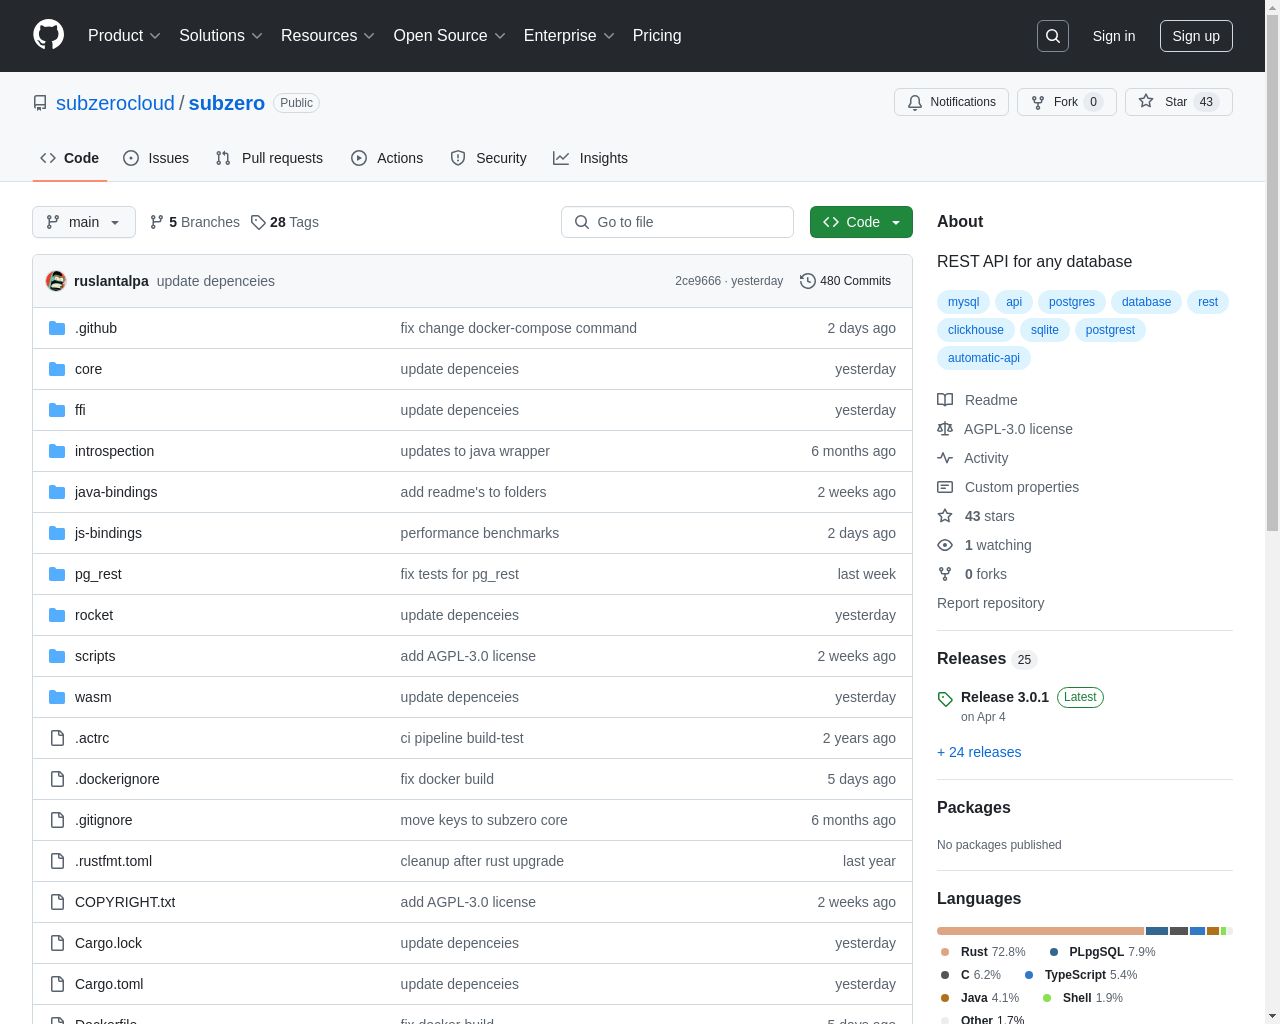This screenshot has width=1280, height=1024.
Task: Click the Rust segment in languages bar
Action: click(1040, 931)
